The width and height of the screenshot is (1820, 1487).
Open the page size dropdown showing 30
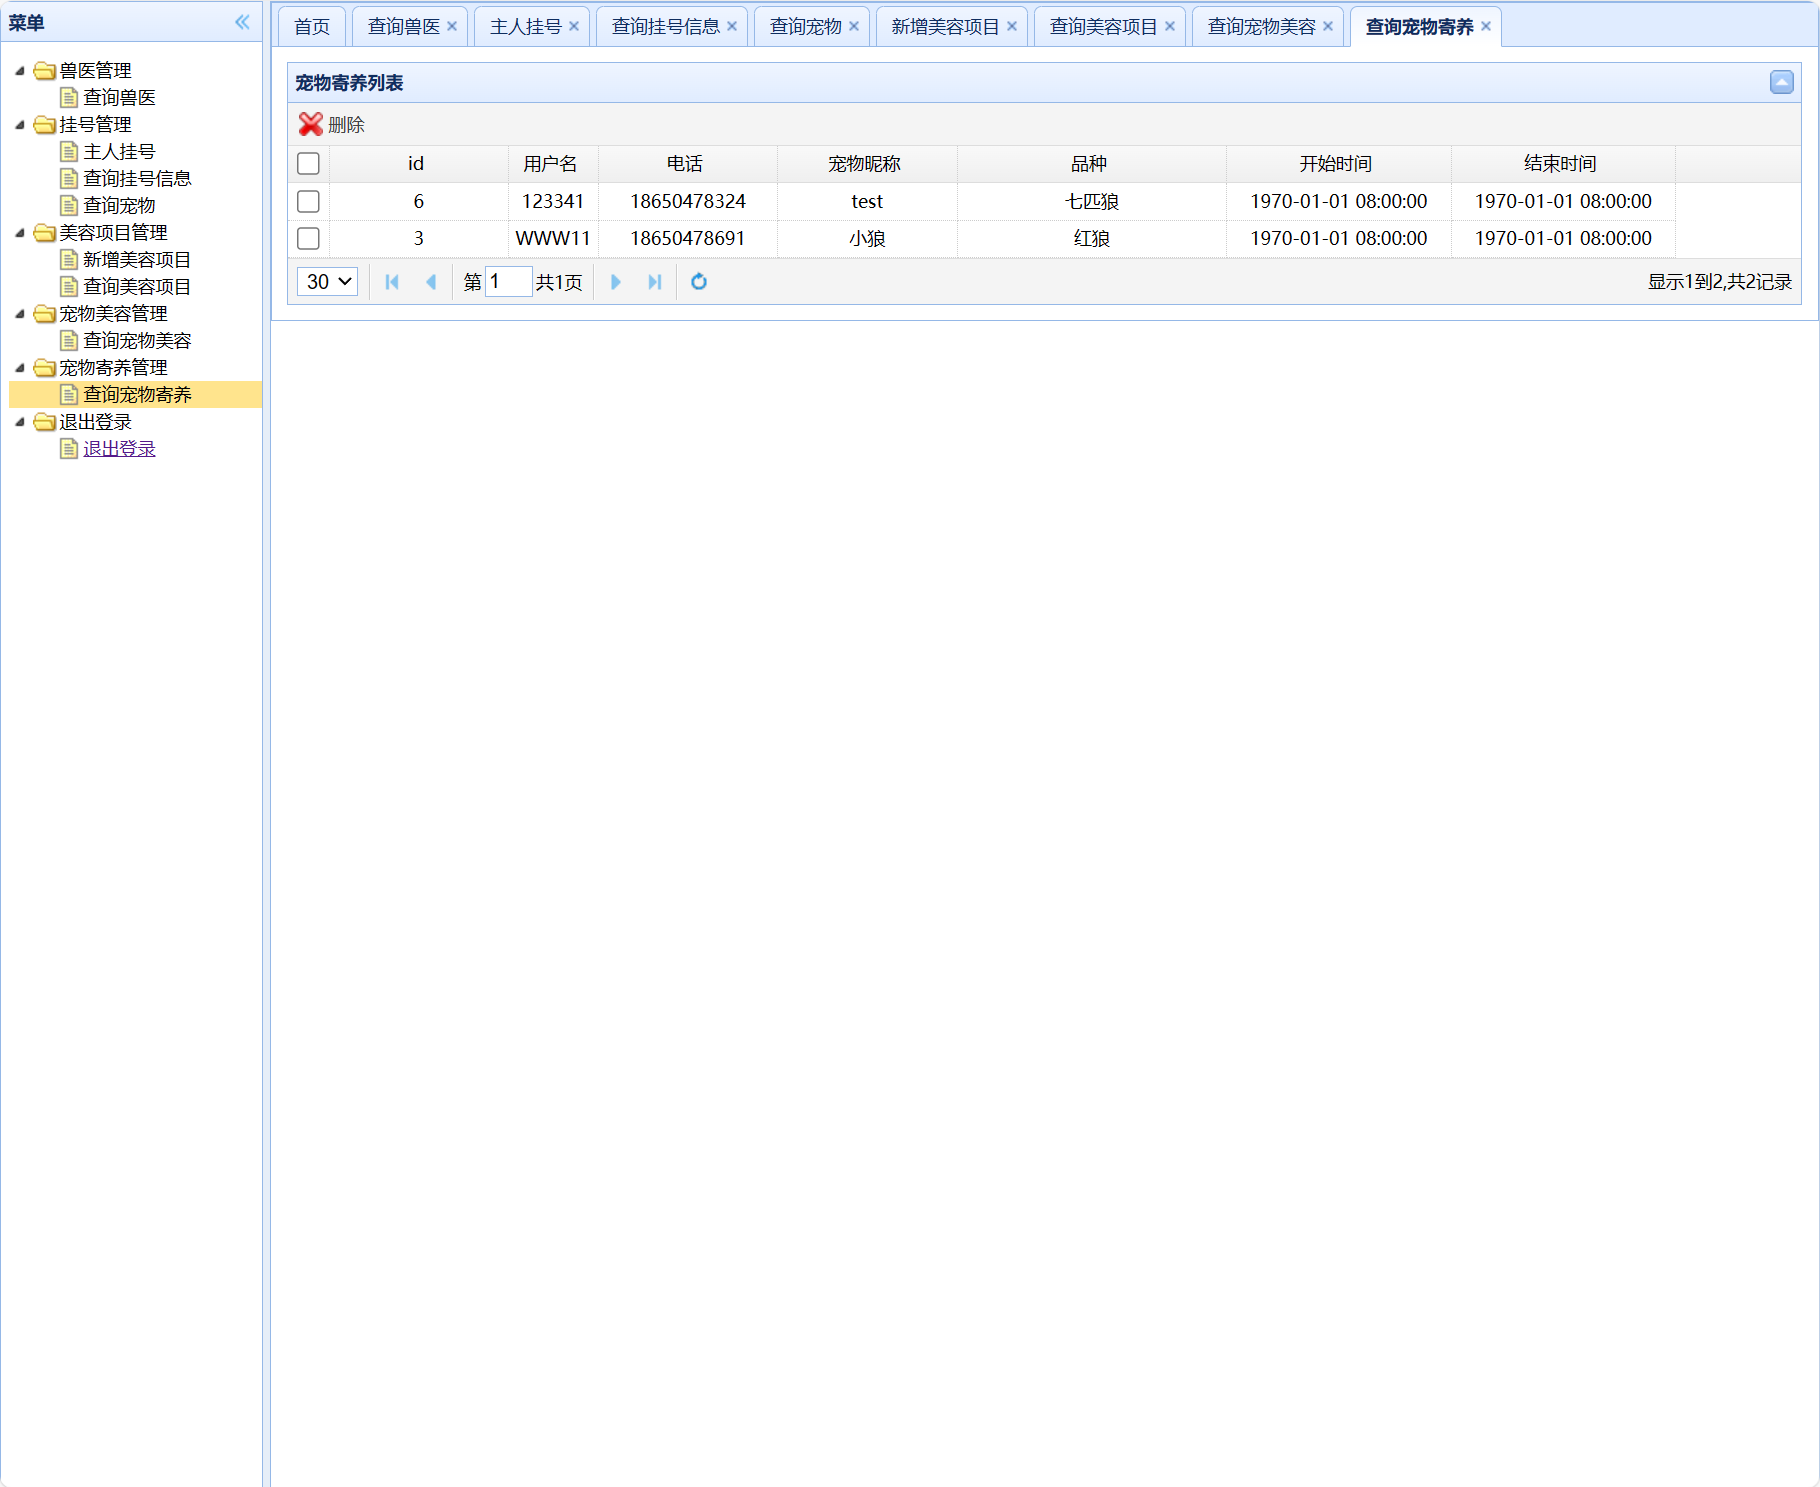328,282
